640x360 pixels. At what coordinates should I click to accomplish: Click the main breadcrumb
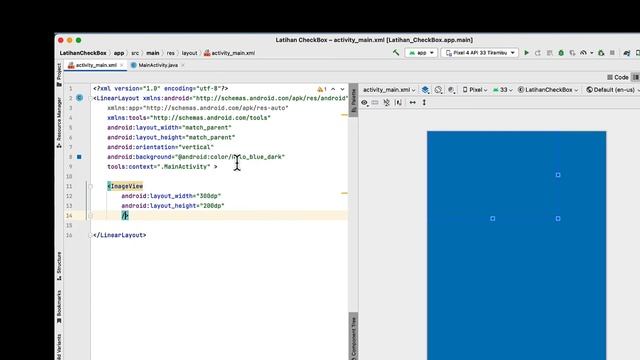[x=153, y=53]
